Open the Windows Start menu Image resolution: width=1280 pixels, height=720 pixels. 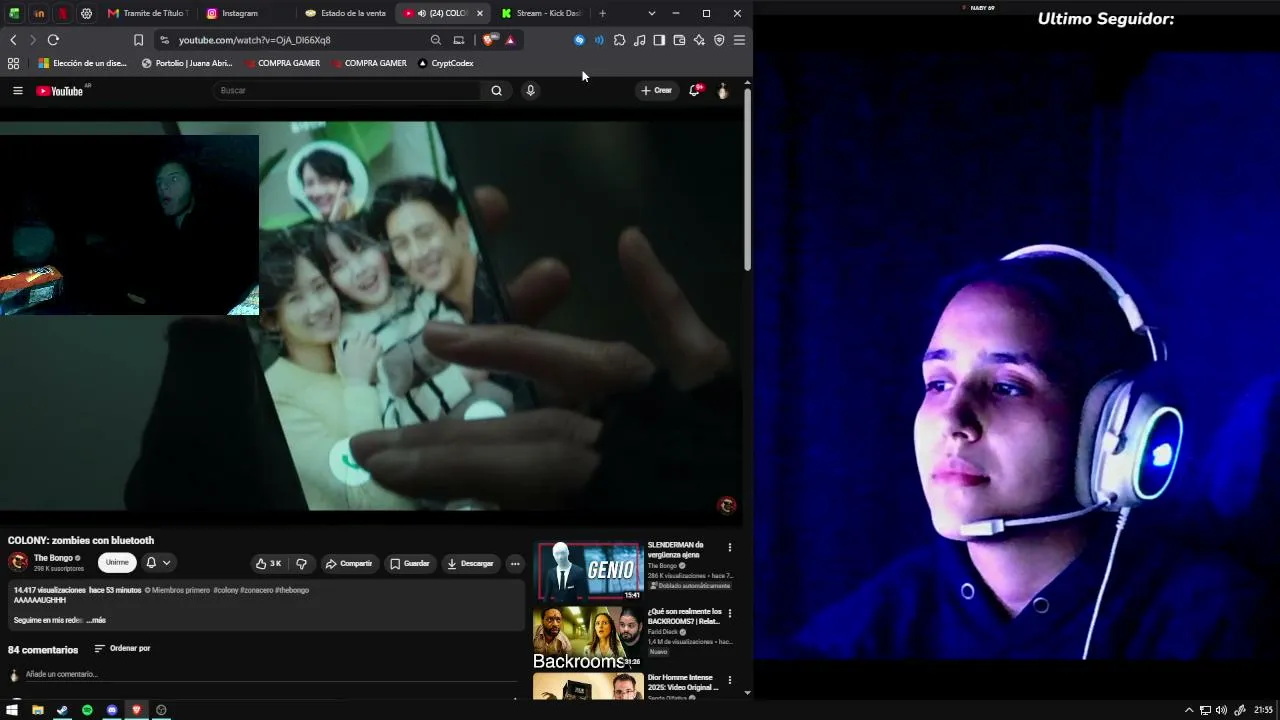click(x=12, y=710)
